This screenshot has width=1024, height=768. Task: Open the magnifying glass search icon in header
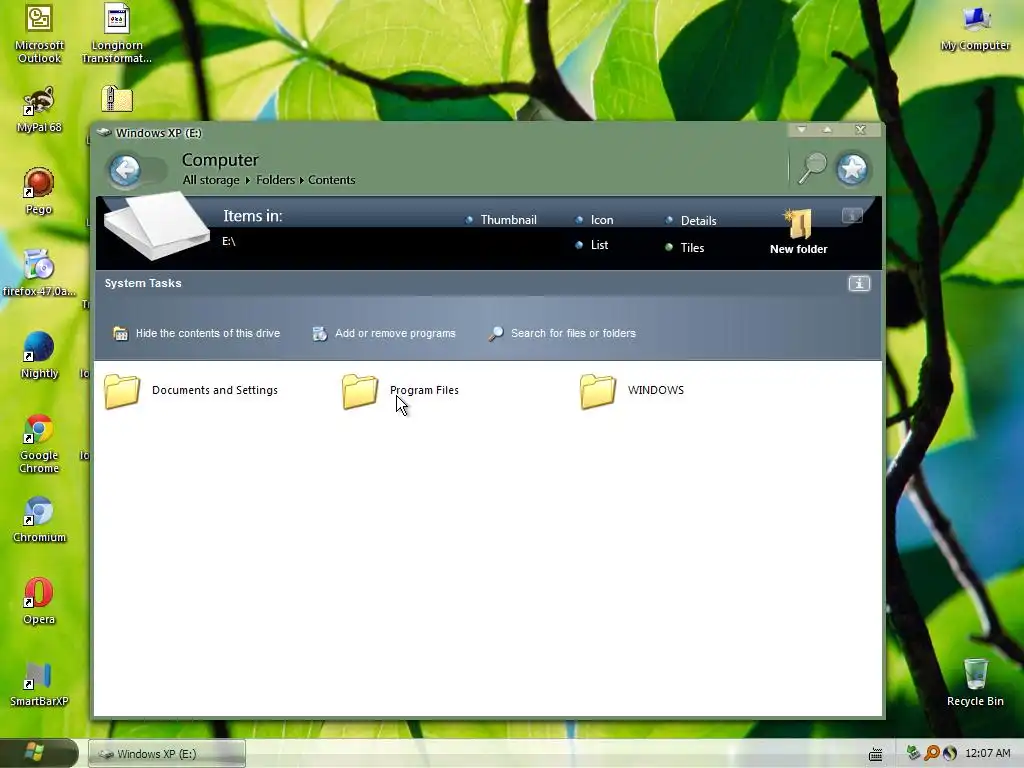coord(812,168)
